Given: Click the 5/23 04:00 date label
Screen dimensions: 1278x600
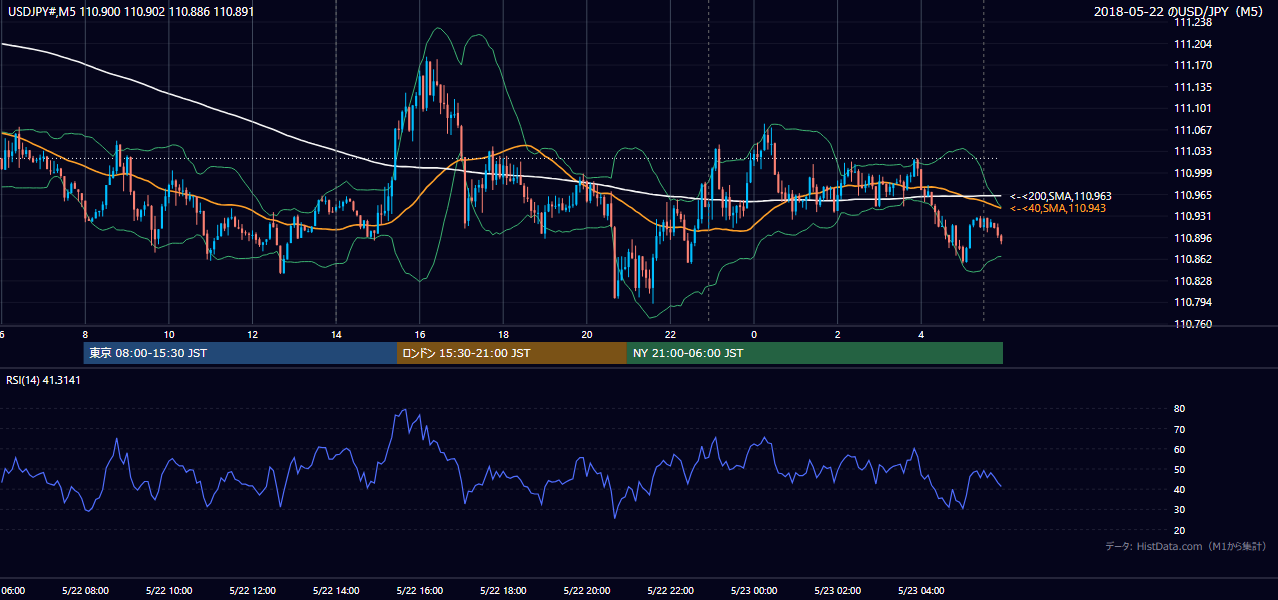Looking at the screenshot, I should pyautogui.click(x=921, y=591).
